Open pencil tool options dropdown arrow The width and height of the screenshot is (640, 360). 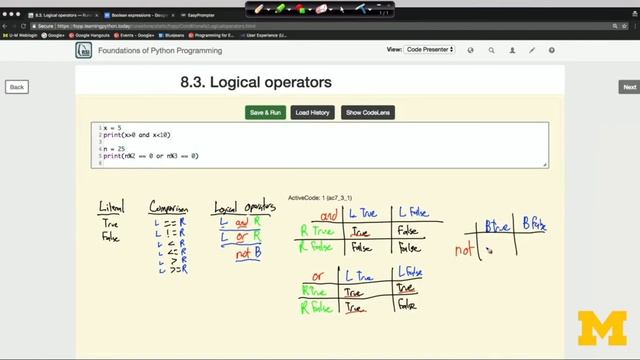tap(268, 9)
